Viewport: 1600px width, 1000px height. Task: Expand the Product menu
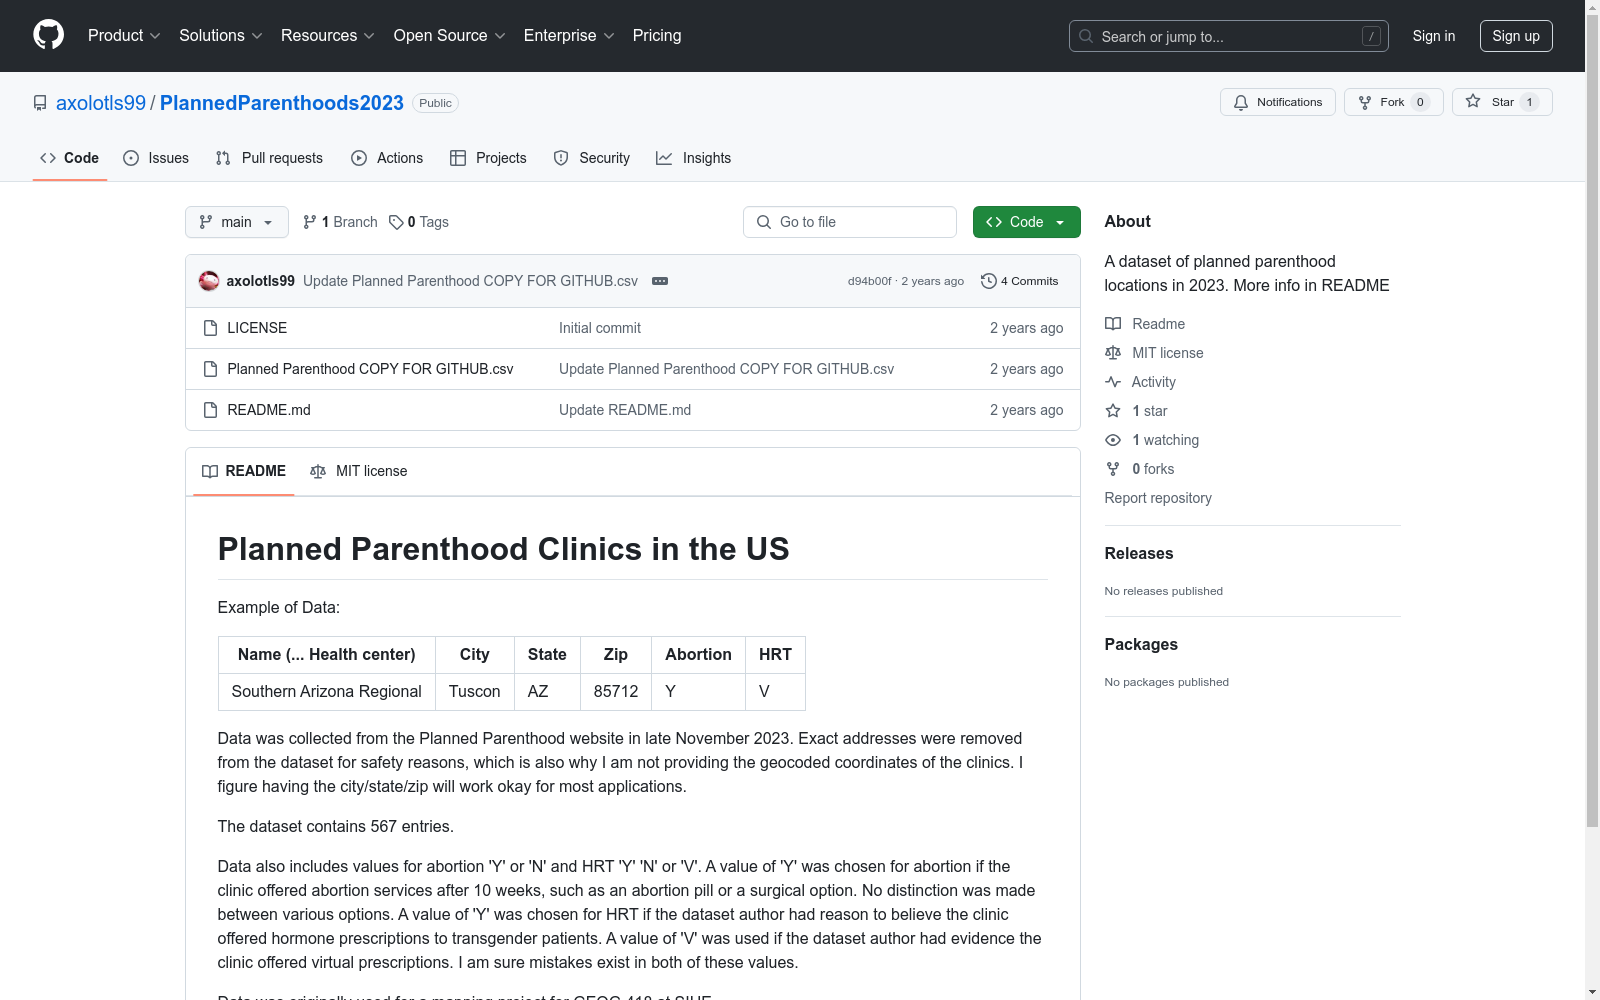(124, 35)
